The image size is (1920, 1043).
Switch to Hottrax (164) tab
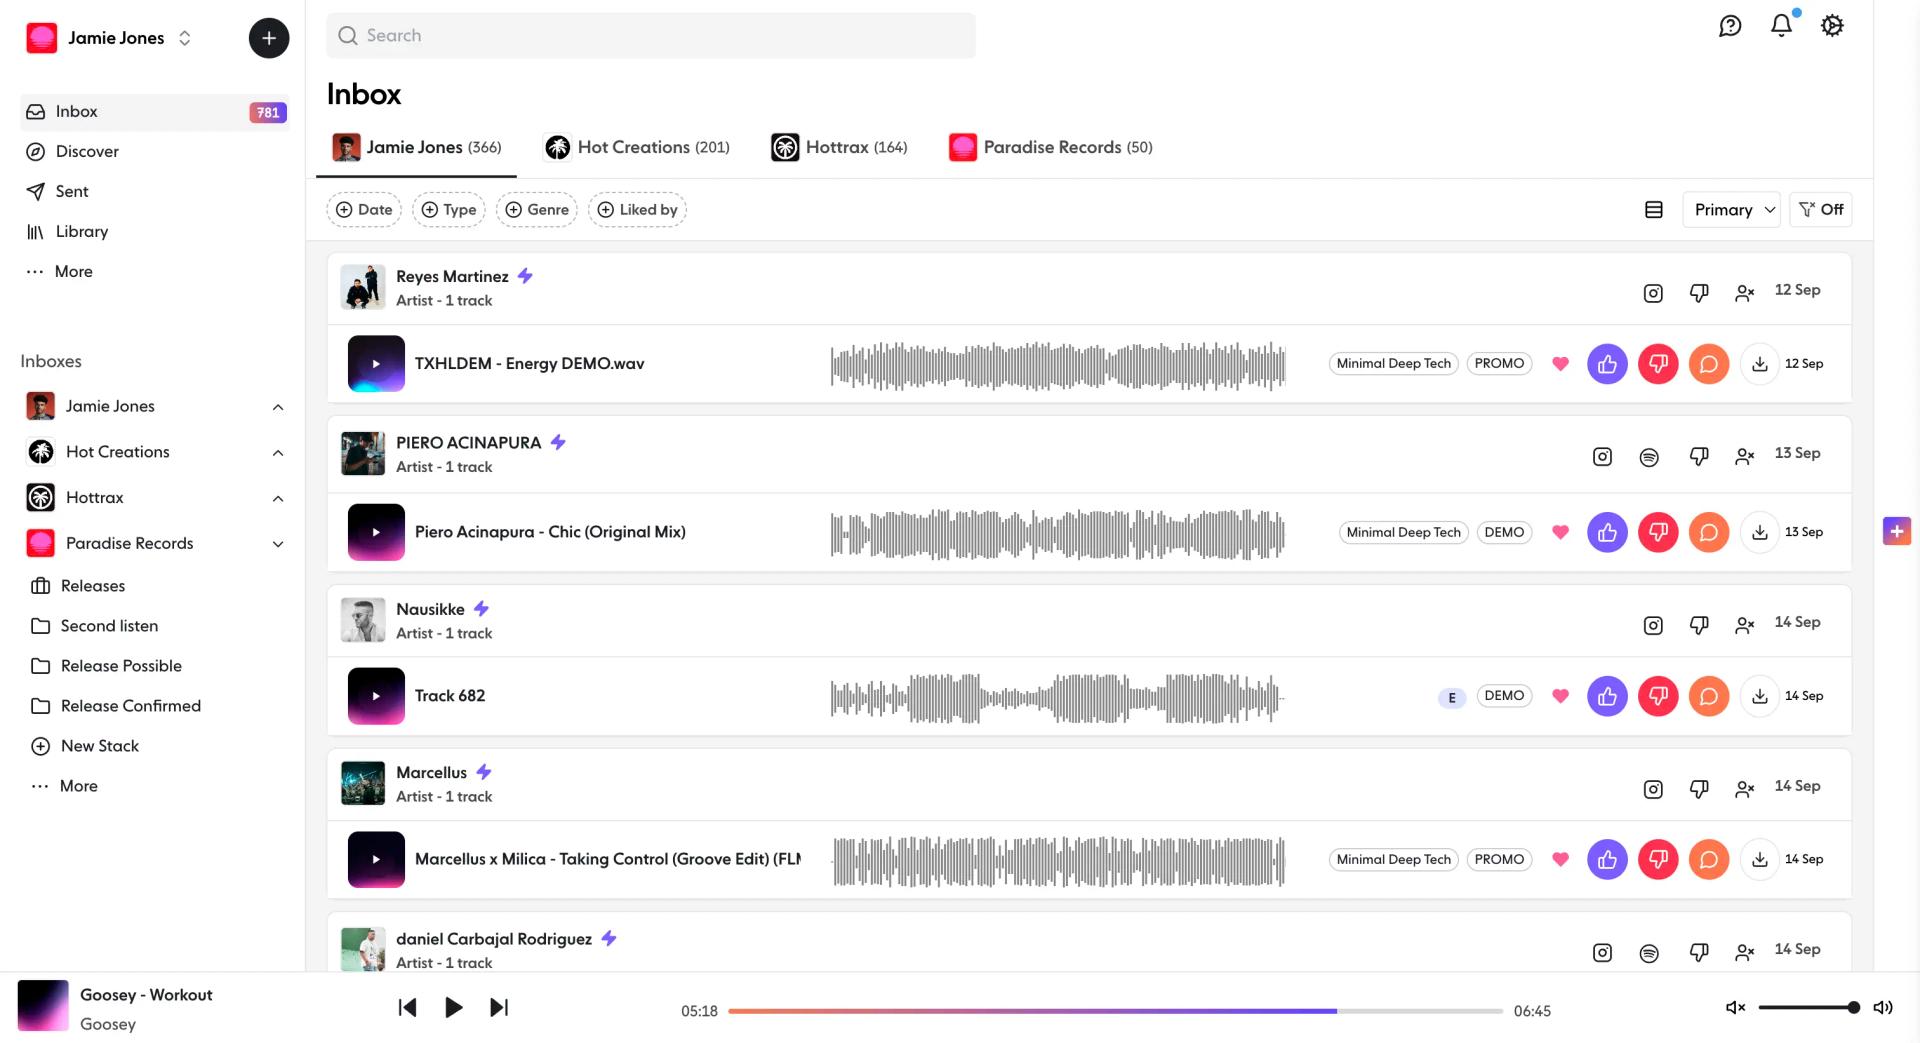click(x=840, y=148)
